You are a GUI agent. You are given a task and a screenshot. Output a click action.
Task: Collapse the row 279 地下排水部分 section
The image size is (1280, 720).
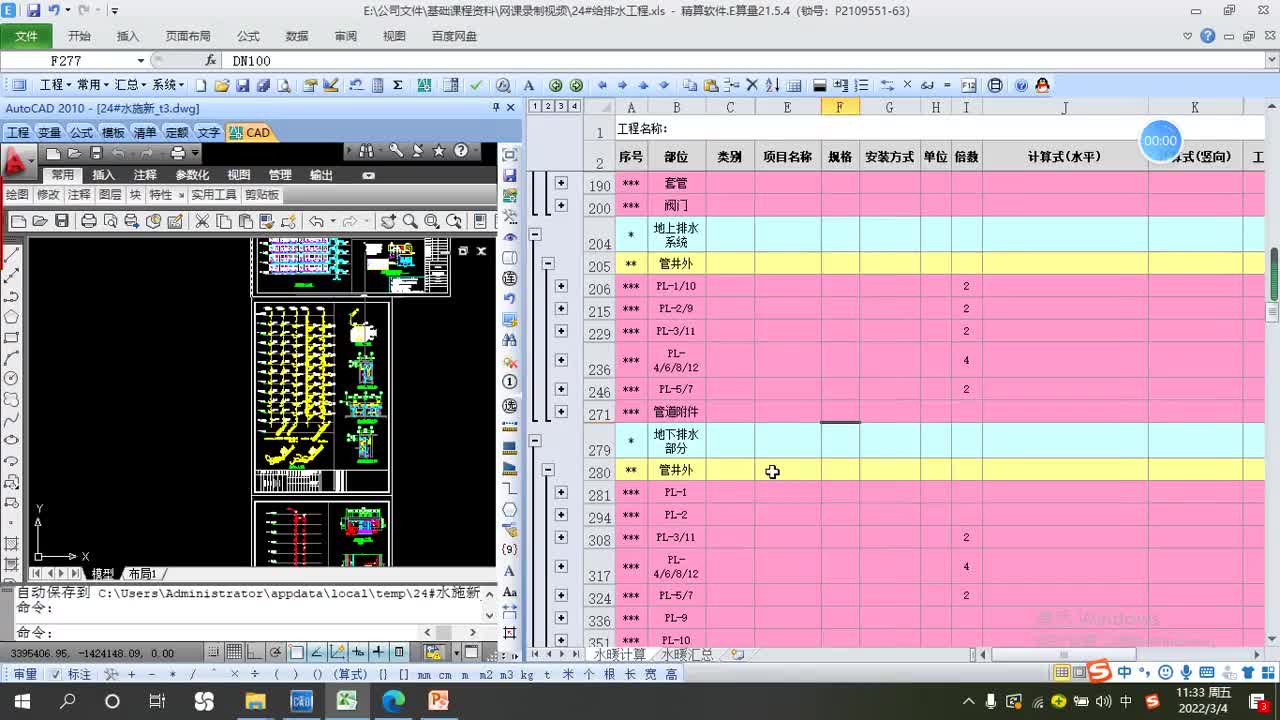(x=535, y=441)
